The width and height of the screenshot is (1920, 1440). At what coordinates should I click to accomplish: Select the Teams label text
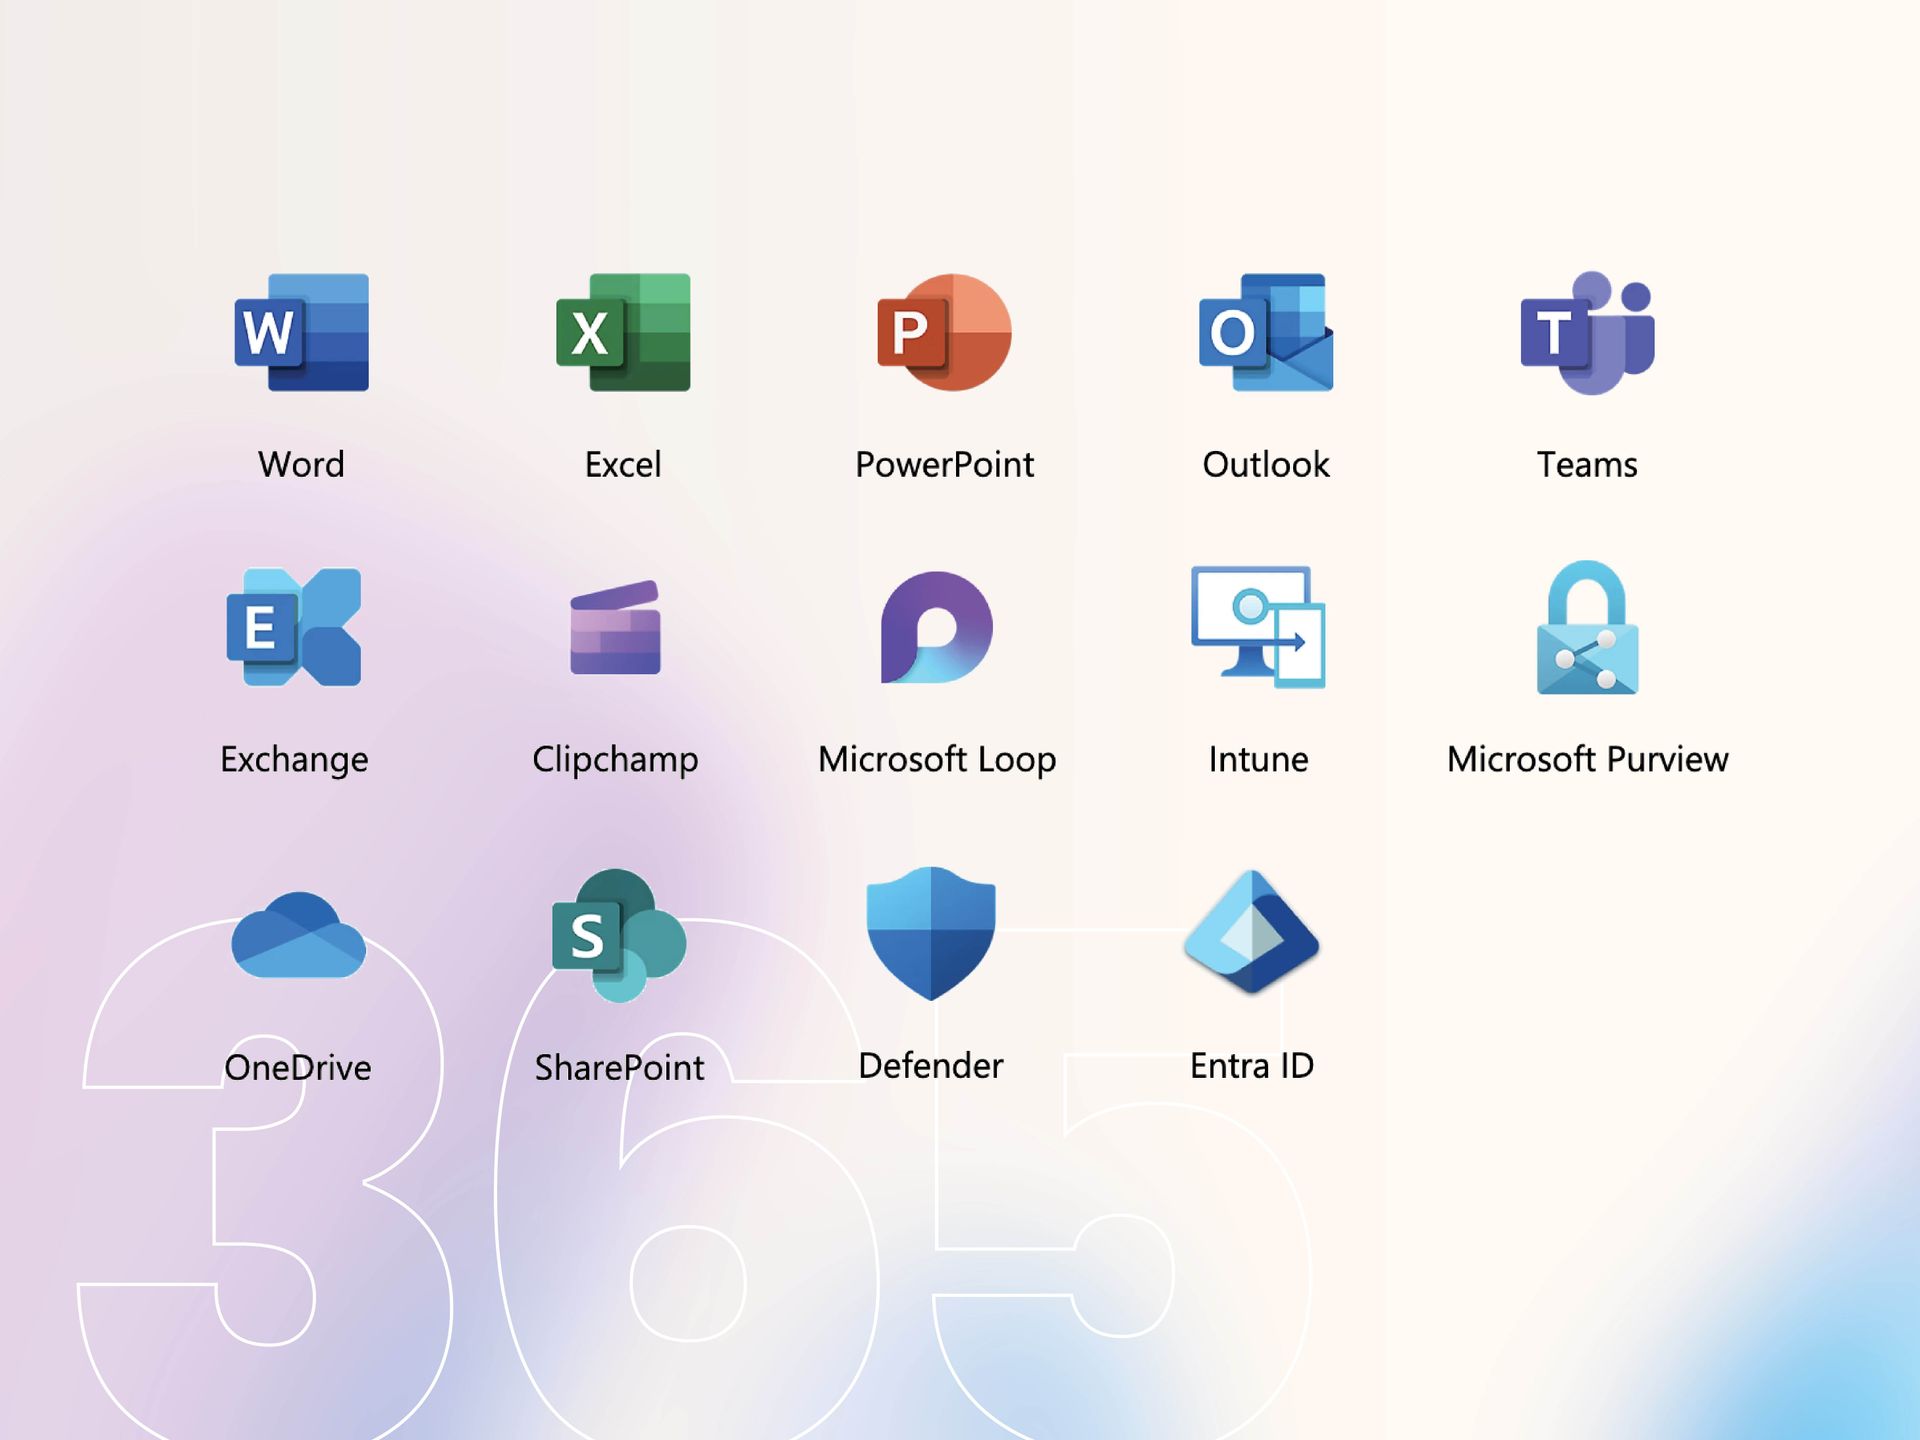[x=1588, y=464]
